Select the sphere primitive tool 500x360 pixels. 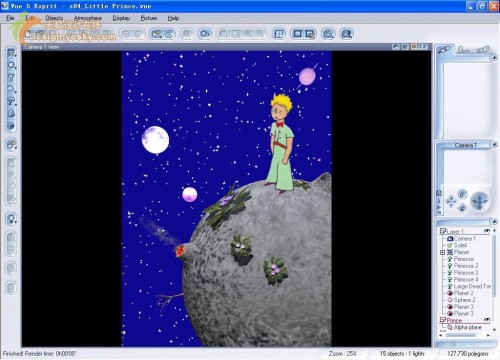[11, 65]
